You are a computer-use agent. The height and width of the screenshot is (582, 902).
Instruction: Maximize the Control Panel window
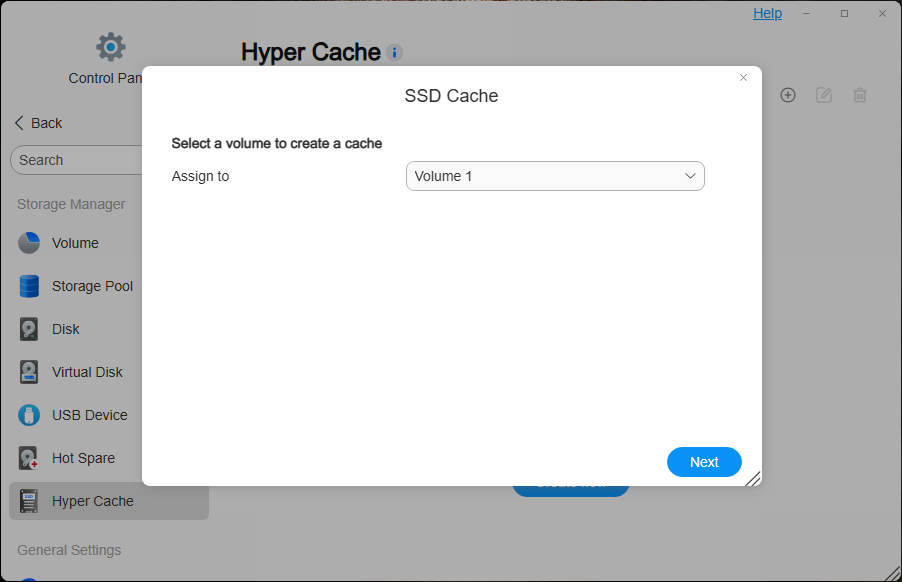click(845, 13)
